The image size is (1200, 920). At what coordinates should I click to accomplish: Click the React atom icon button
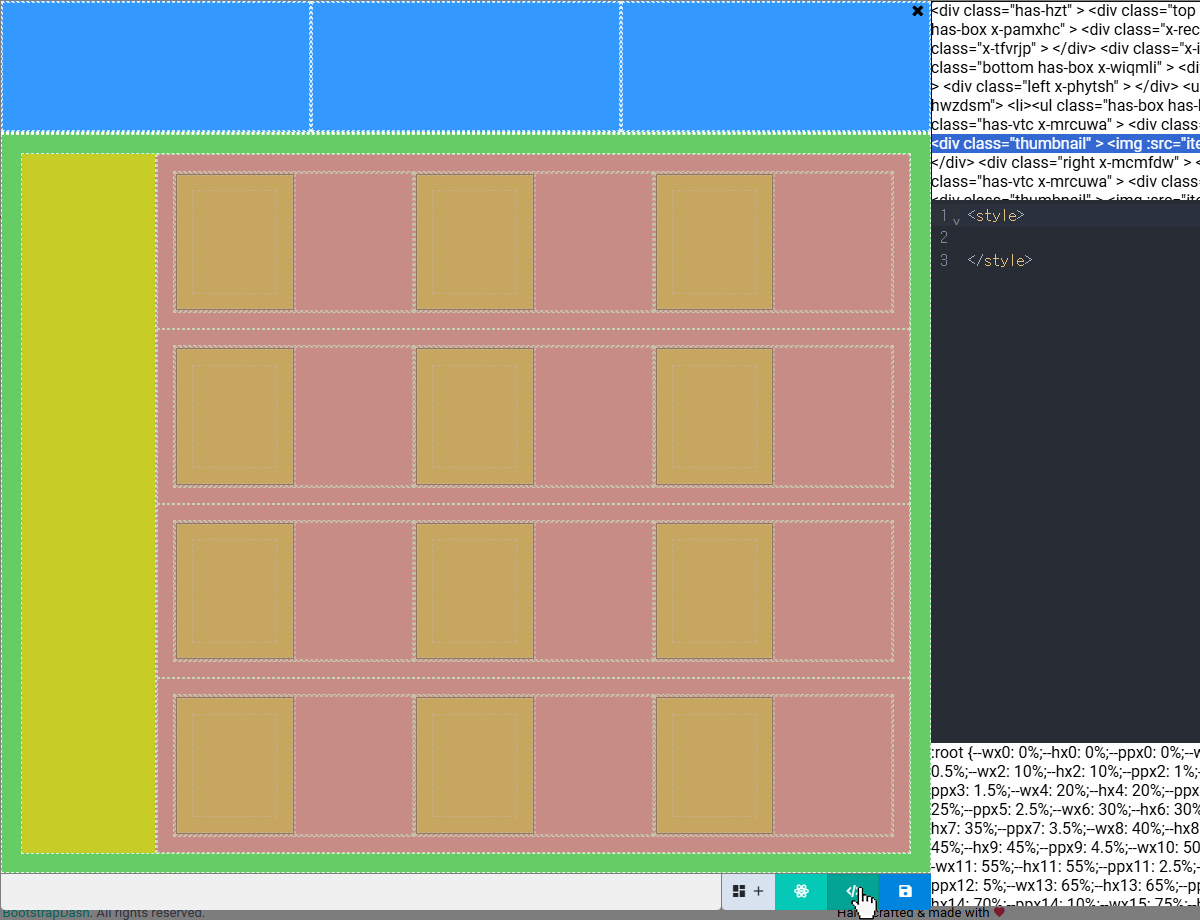pyautogui.click(x=801, y=891)
